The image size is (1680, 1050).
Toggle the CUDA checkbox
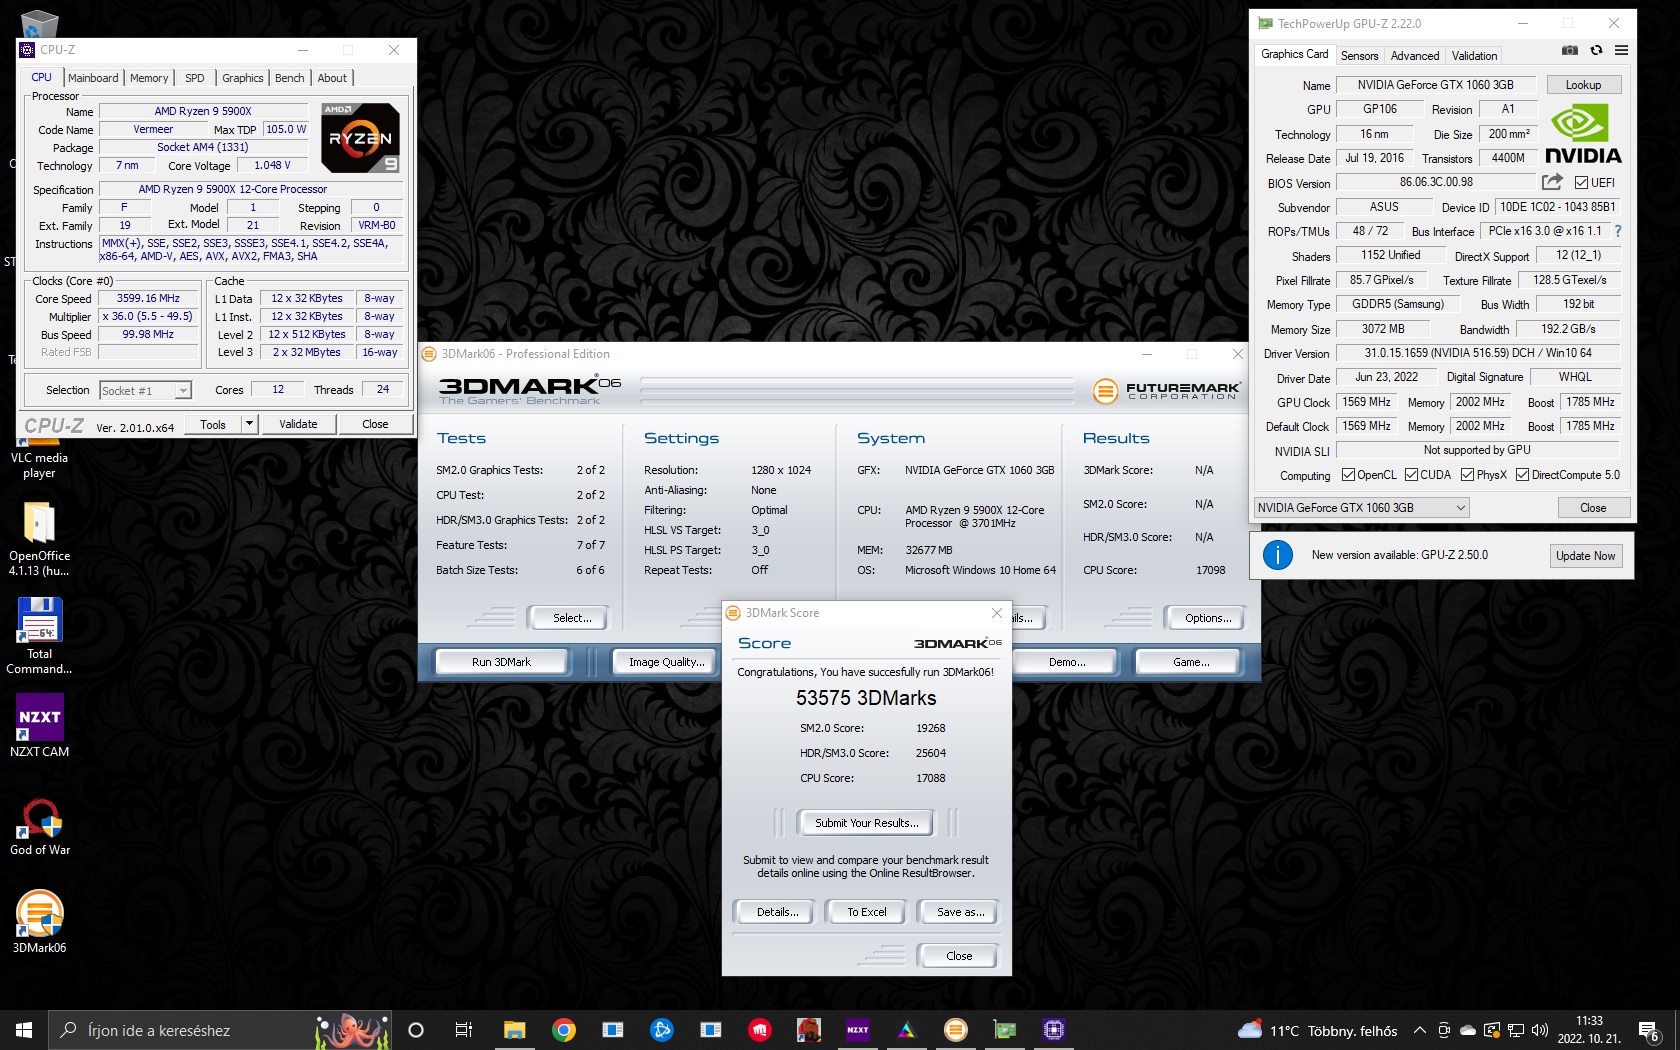pos(1411,475)
